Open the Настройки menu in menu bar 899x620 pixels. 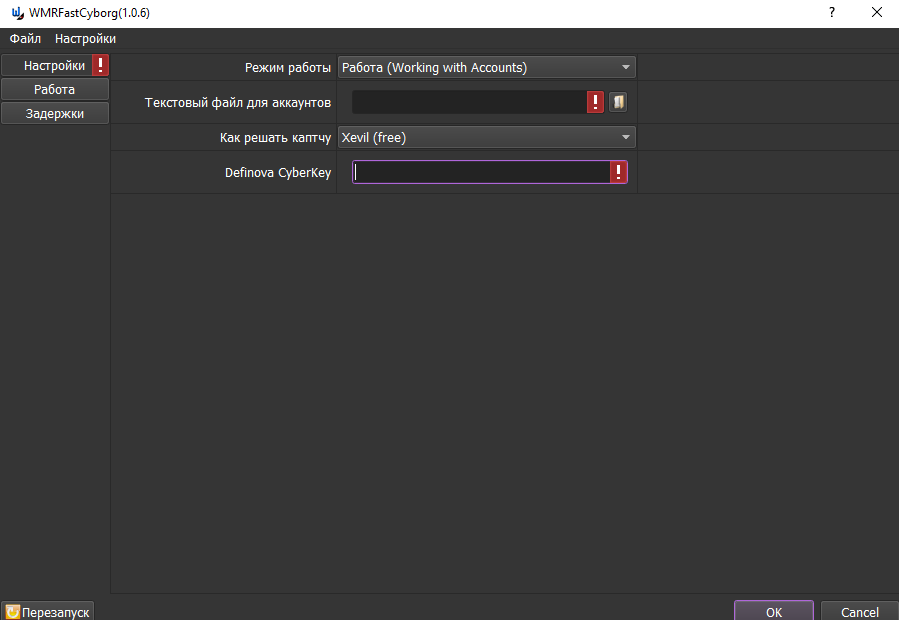coord(85,39)
